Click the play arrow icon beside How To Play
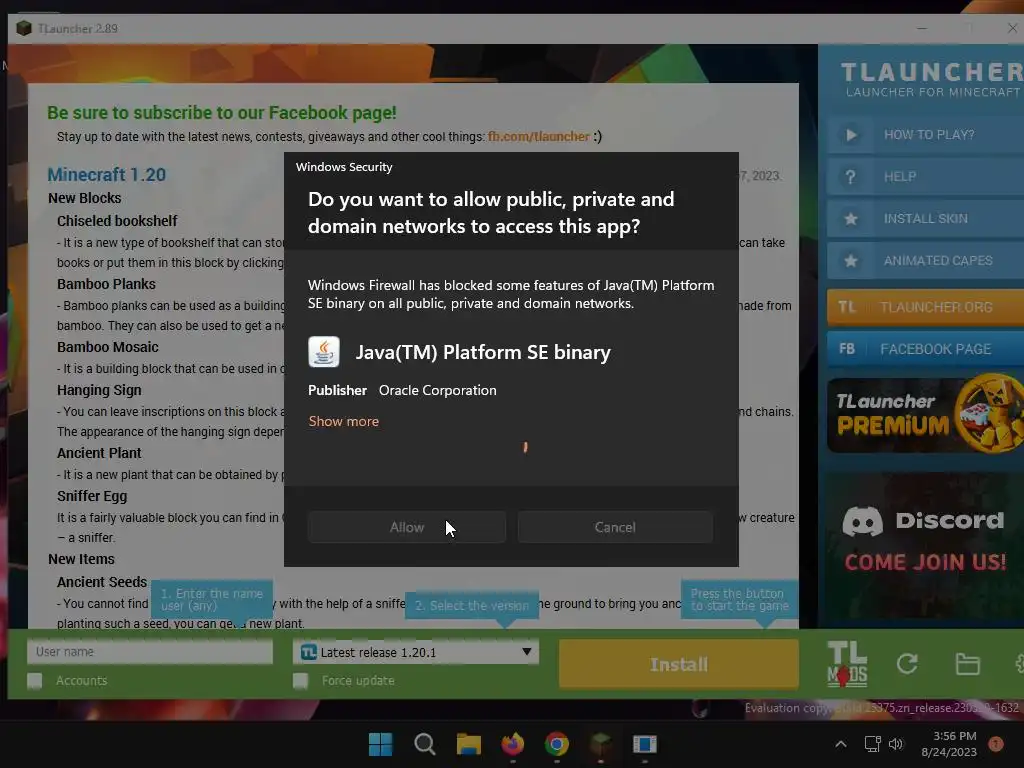 pyautogui.click(x=851, y=135)
